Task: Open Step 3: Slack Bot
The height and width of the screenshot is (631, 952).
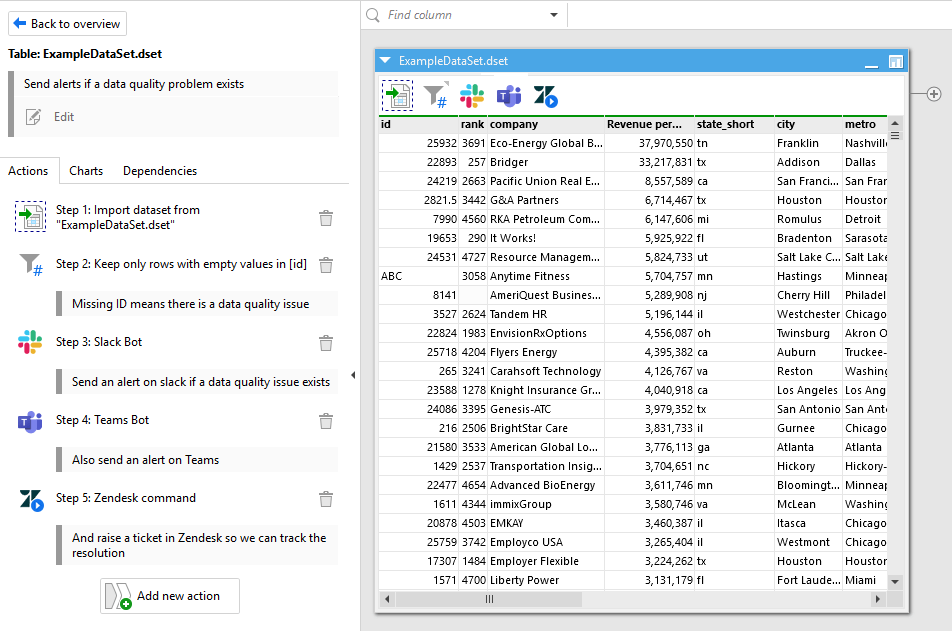Action: (99, 342)
